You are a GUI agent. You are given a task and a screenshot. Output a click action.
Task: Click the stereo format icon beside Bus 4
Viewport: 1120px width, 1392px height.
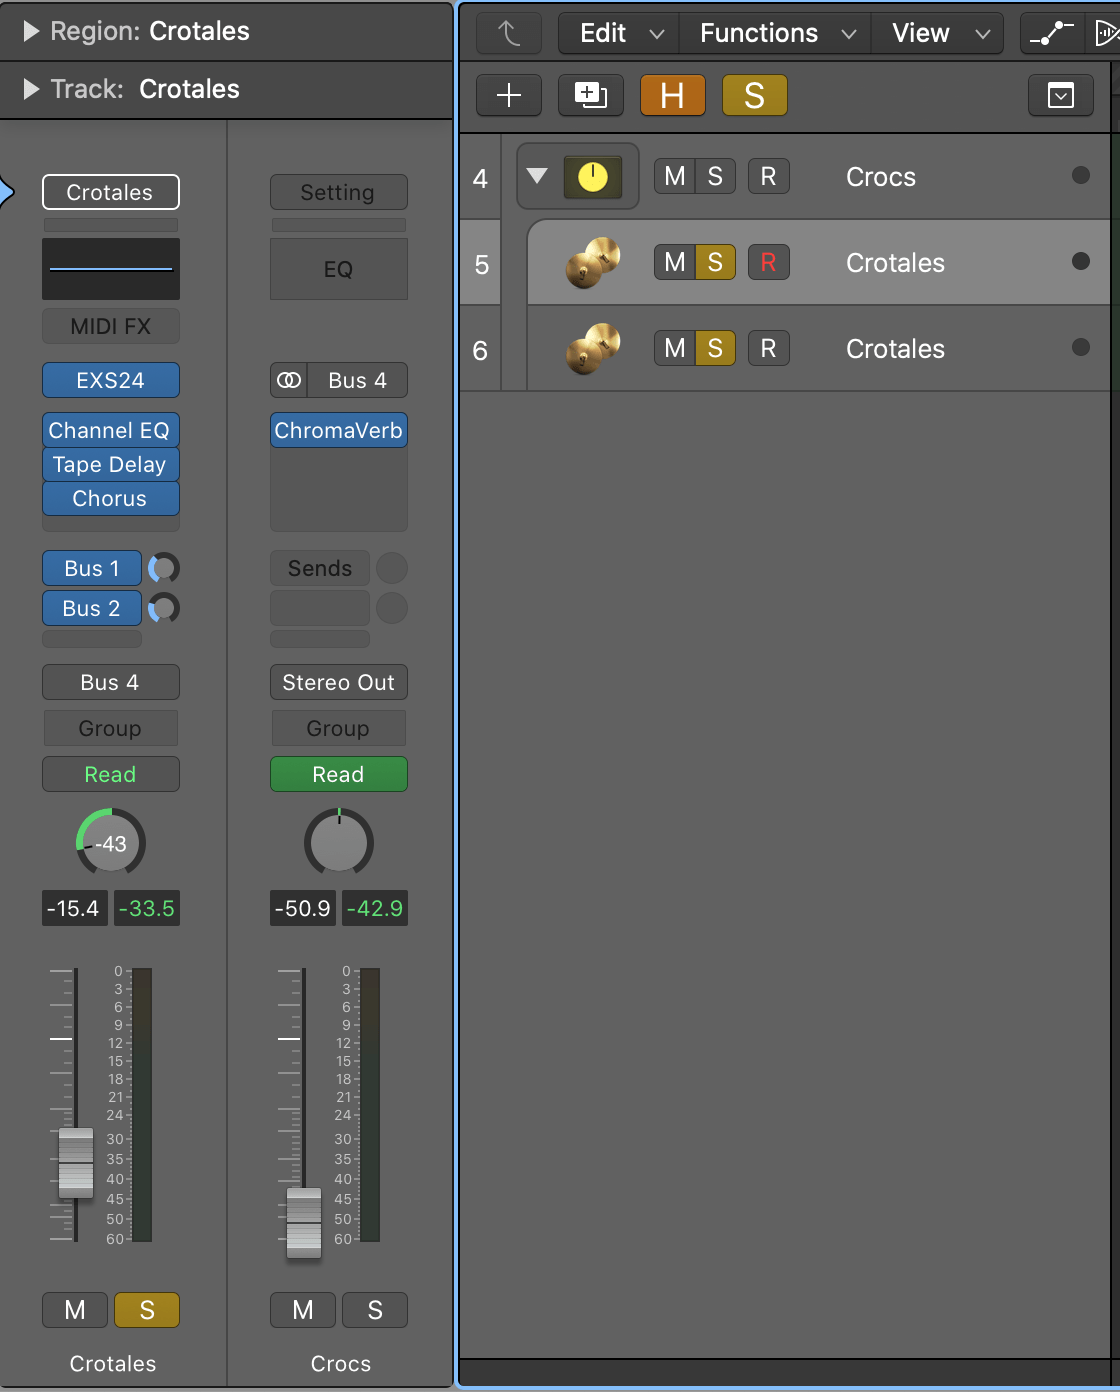pyautogui.click(x=289, y=380)
